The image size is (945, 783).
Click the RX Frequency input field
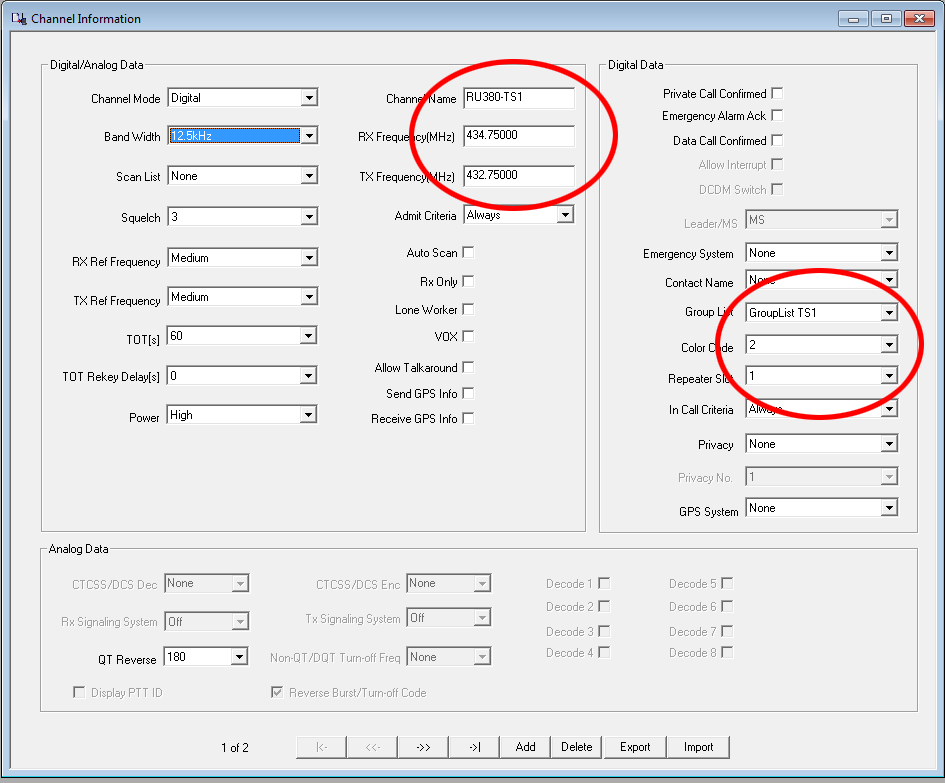tap(518, 136)
